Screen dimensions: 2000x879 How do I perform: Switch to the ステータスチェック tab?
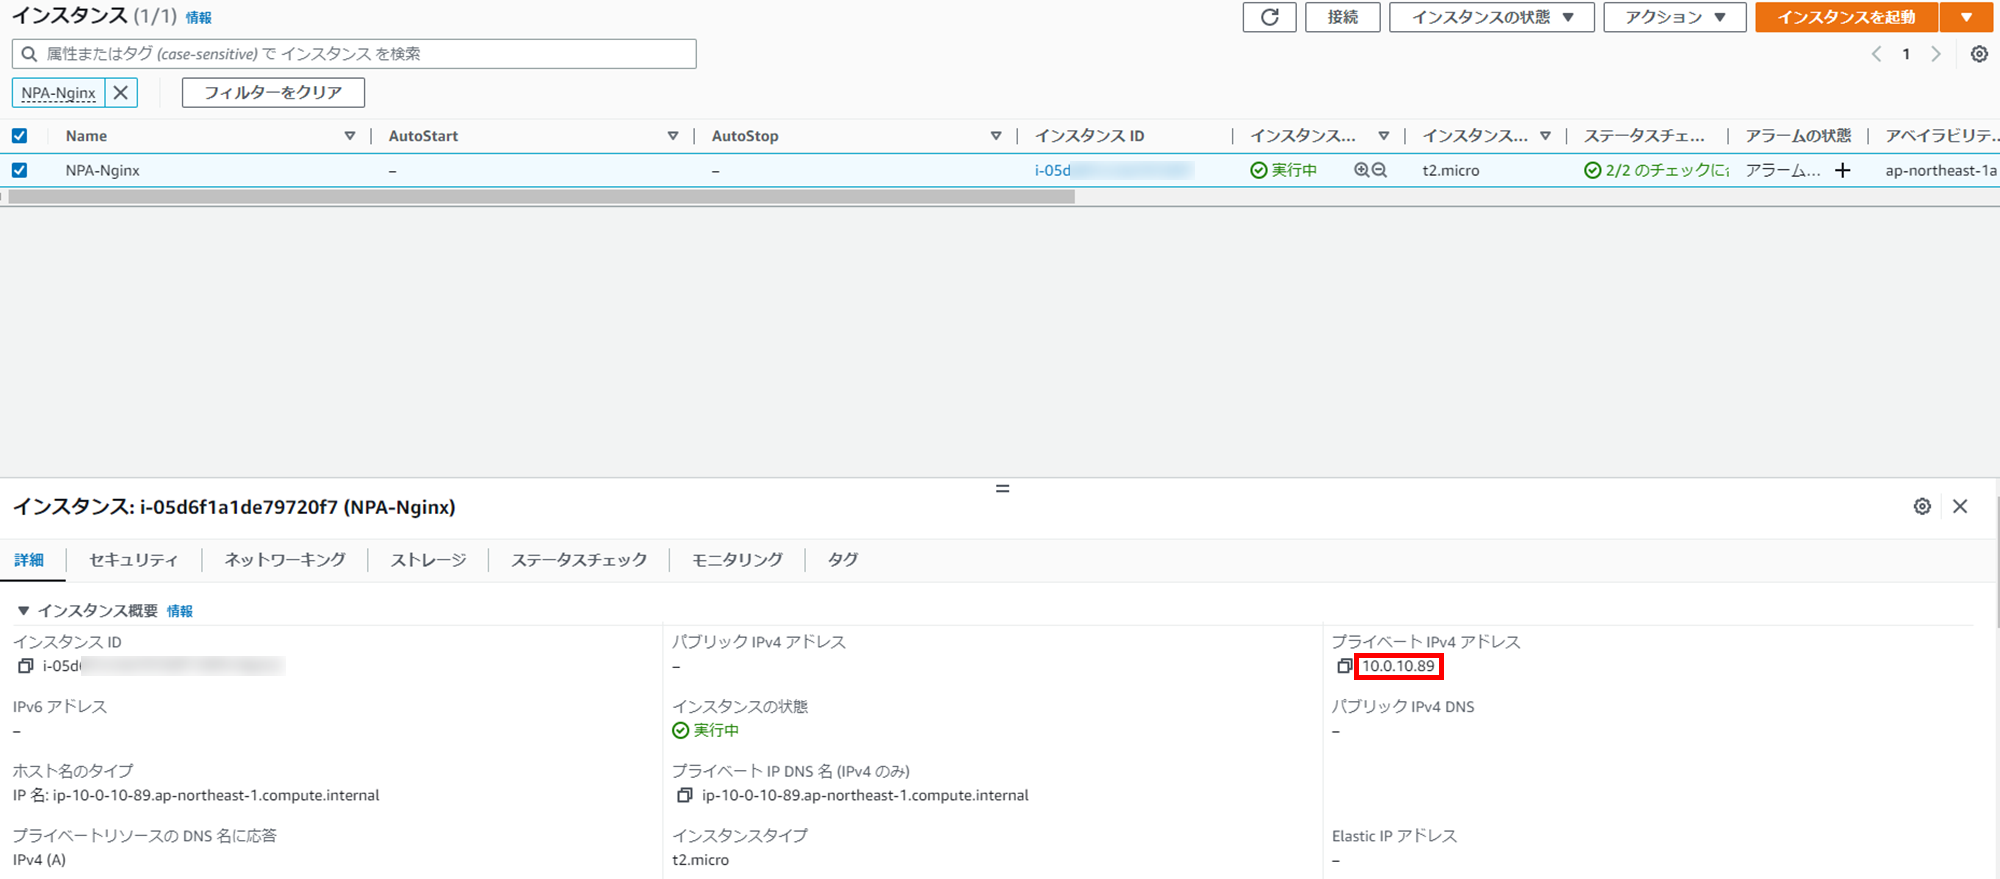pos(579,560)
